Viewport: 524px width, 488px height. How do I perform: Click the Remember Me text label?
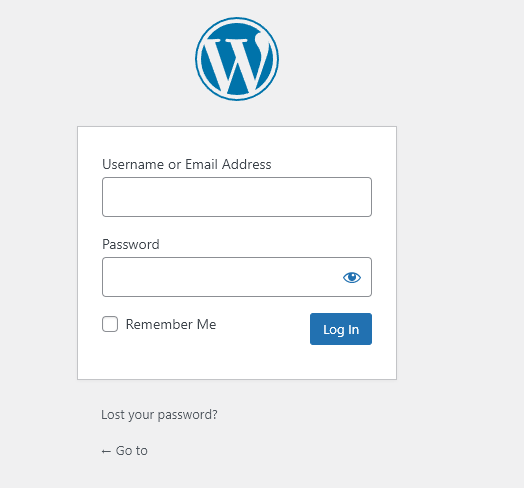click(171, 324)
